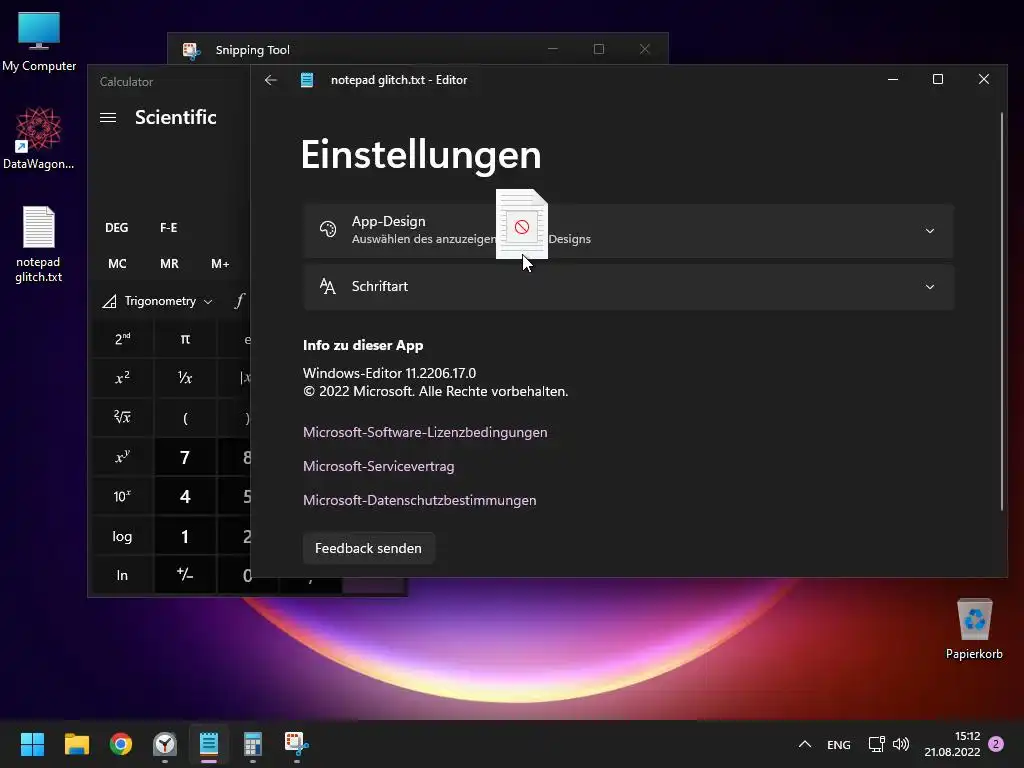Open Microsoft-Software-Lizenzbedingungen link
Viewport: 1024px width, 768px height.
pos(425,432)
